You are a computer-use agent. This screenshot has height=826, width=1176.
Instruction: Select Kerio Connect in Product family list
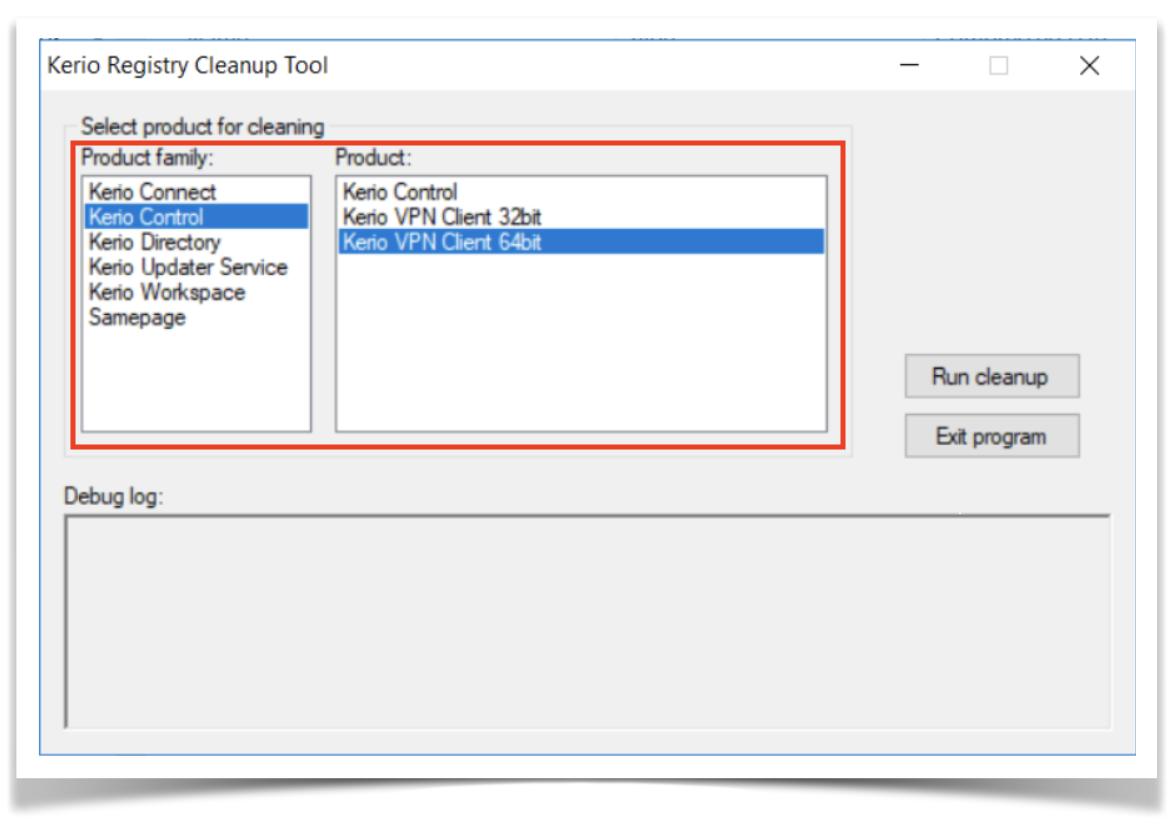click(196, 191)
